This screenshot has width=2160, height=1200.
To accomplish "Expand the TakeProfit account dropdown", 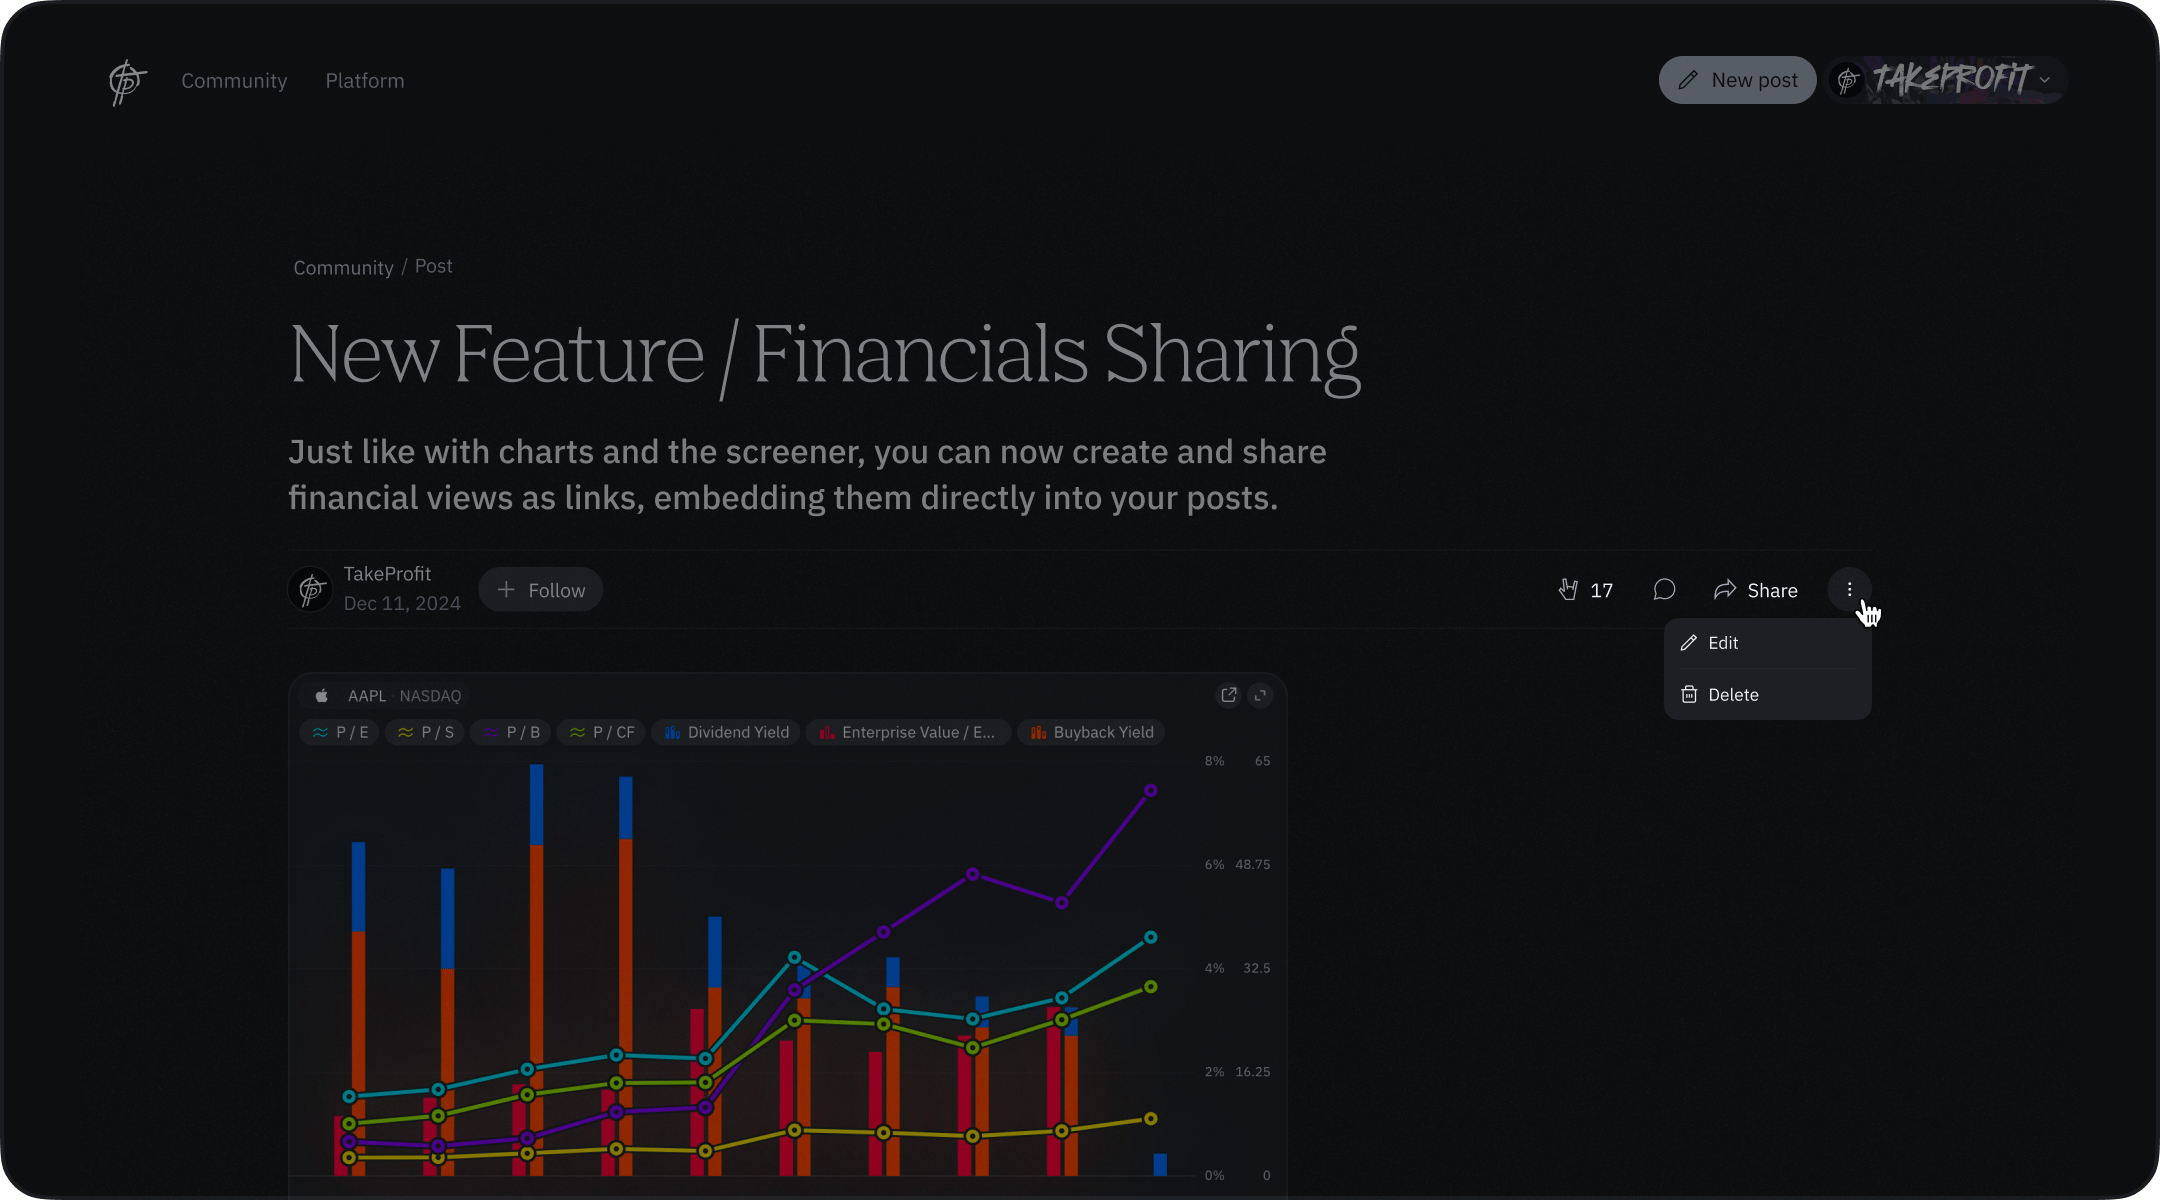I will 1946,80.
